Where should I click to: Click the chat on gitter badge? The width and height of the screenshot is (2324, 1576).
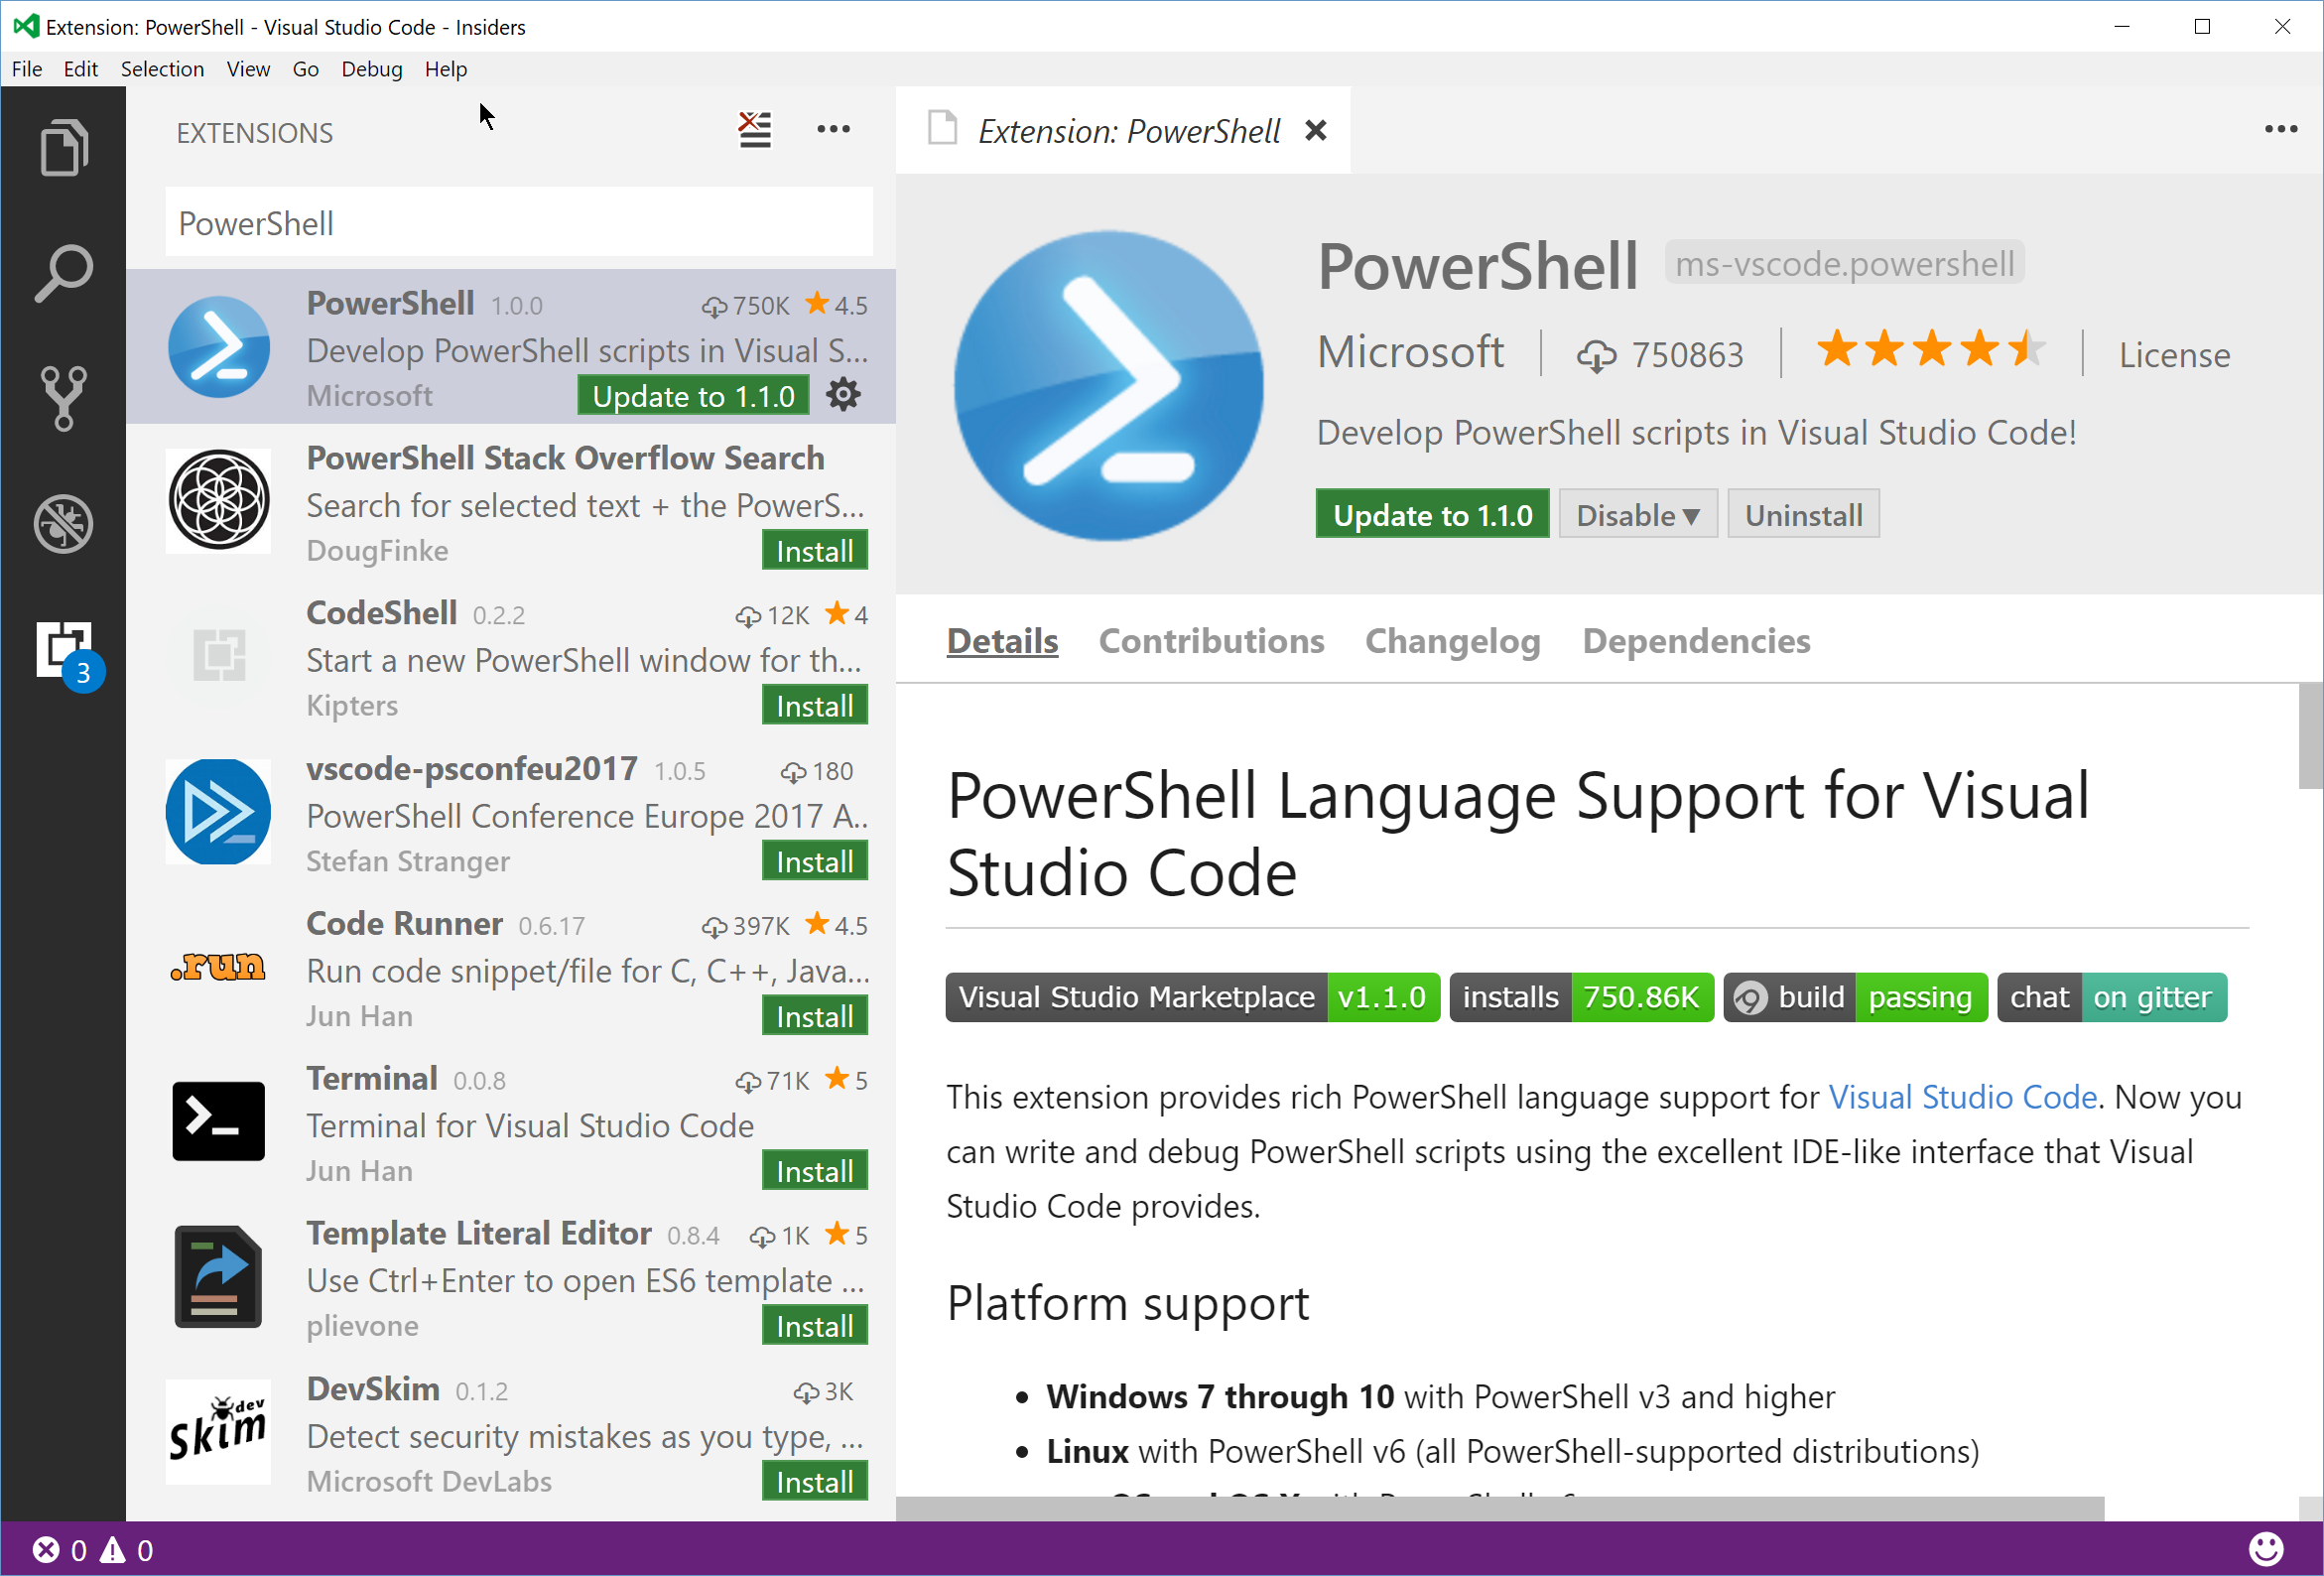click(2112, 997)
